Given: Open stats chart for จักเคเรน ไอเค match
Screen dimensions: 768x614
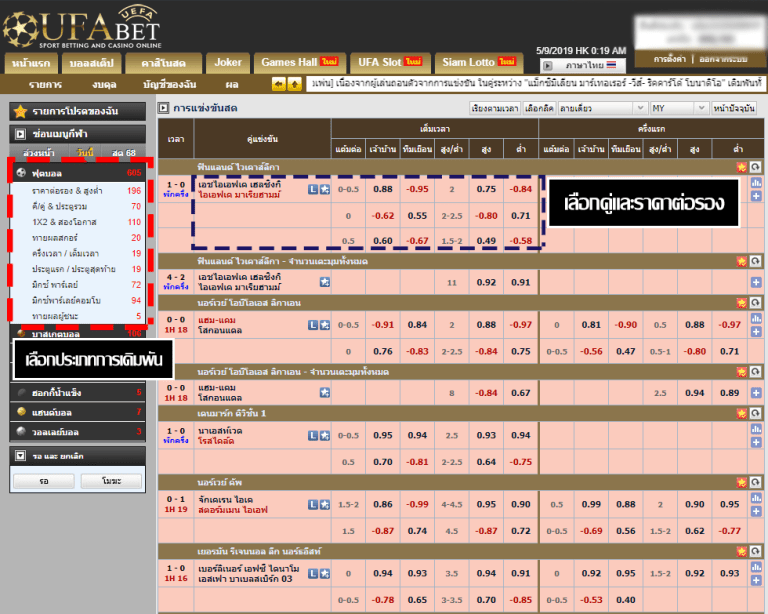Looking at the screenshot, I should click(x=756, y=498).
